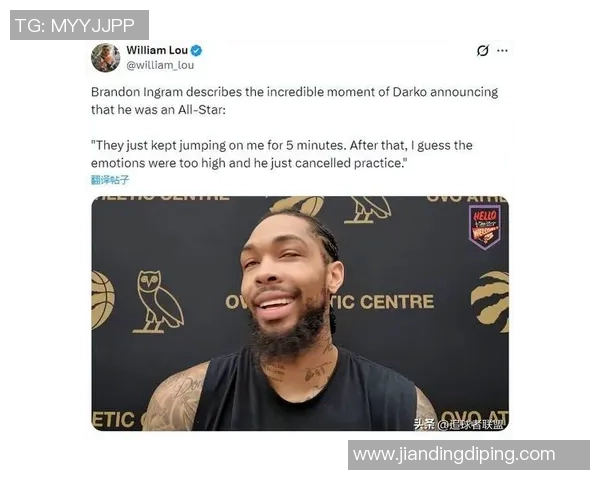Image resolution: width=600 pixels, height=480 pixels.
Task: Click the Grok slashed-circle icon
Action: [483, 51]
